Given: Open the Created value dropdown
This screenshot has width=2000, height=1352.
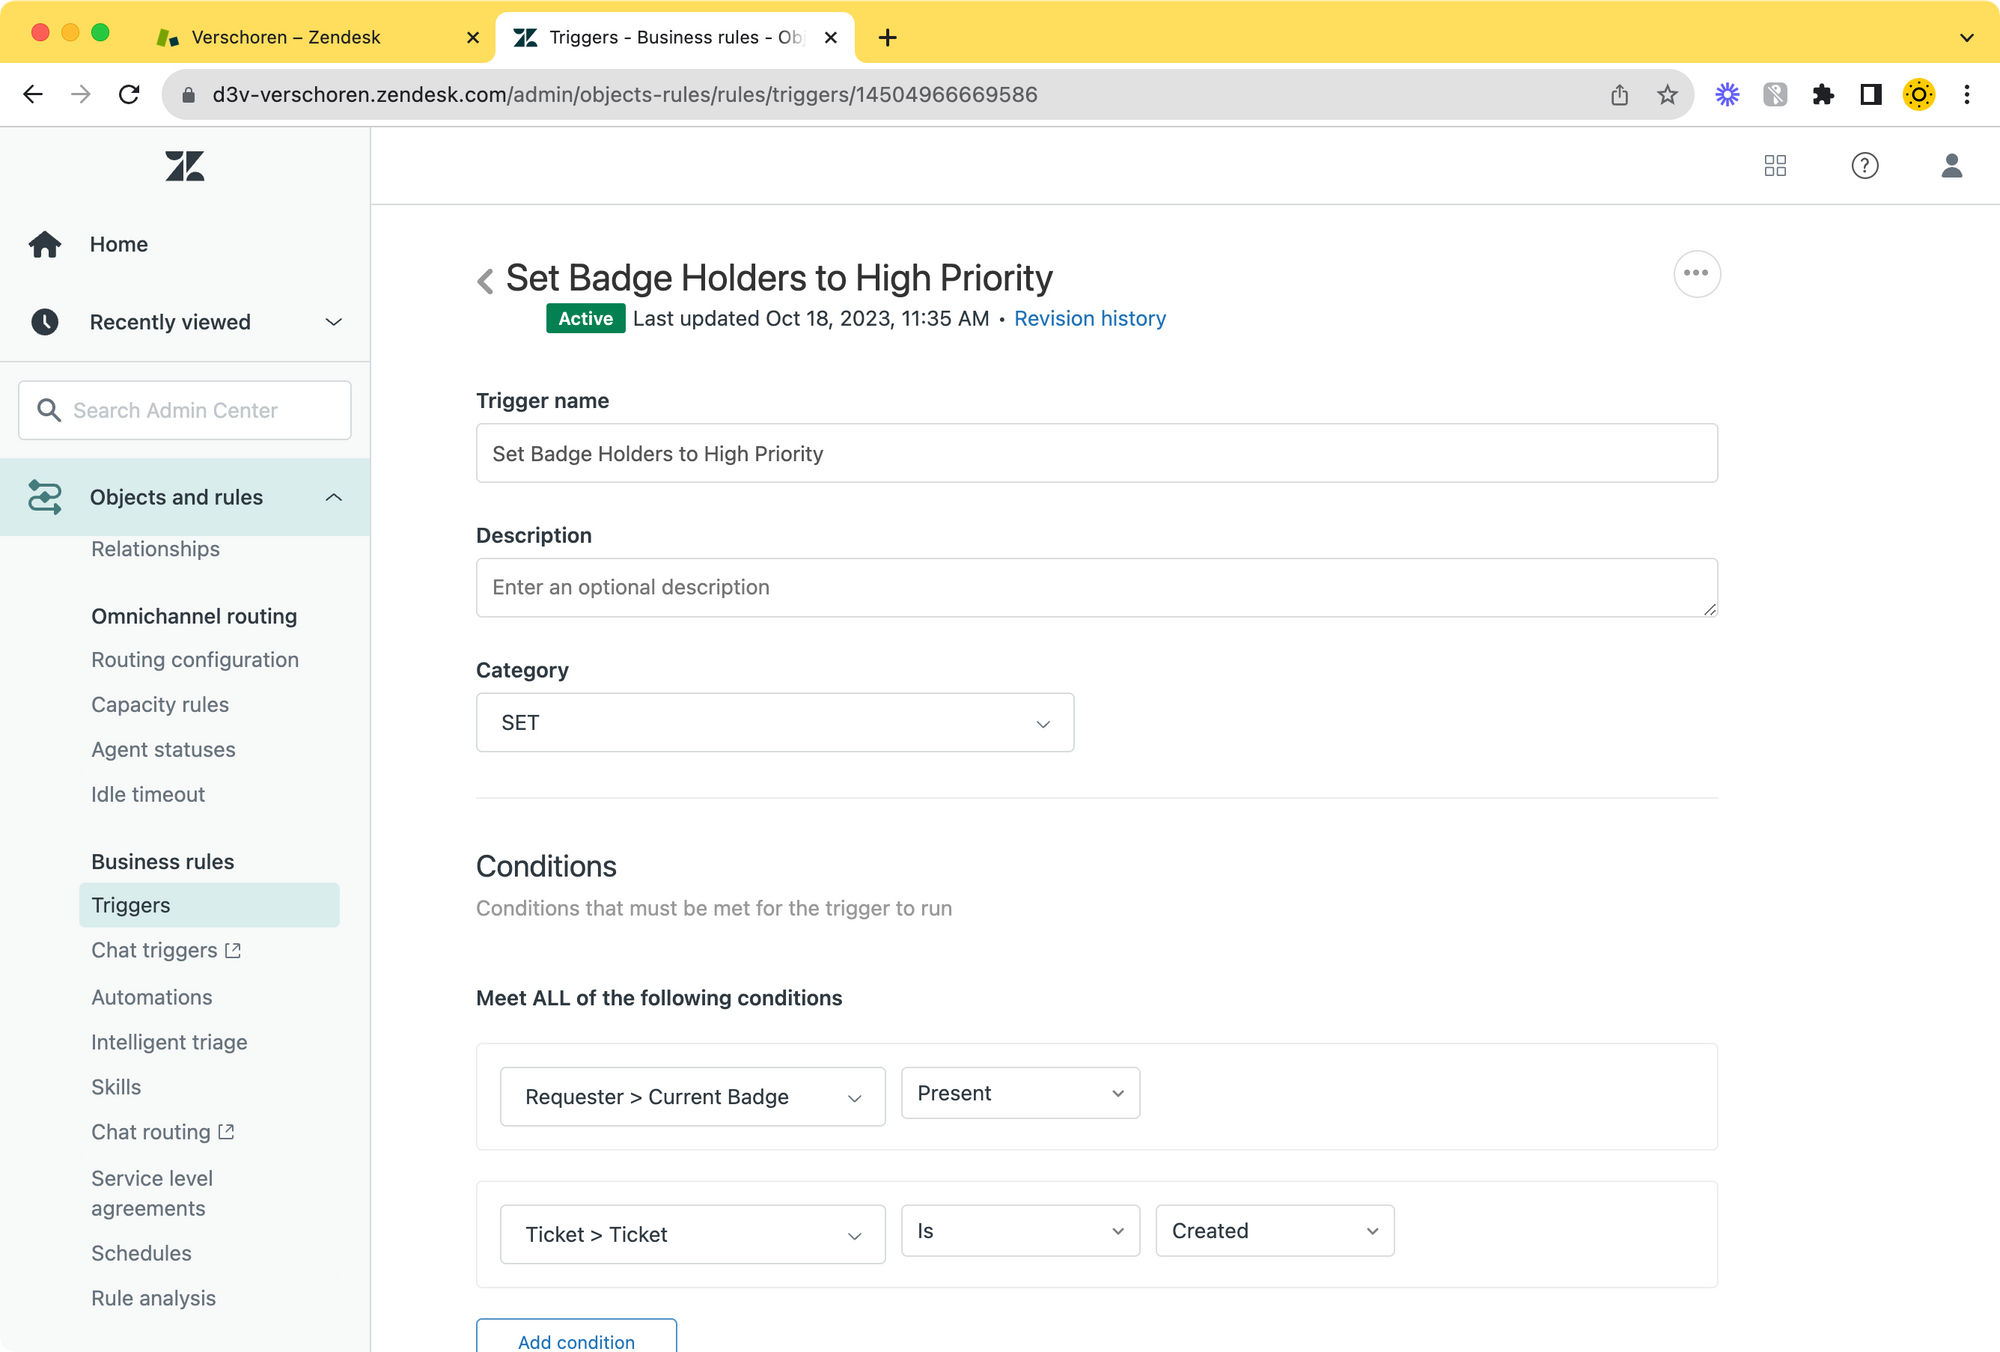Looking at the screenshot, I should pyautogui.click(x=1274, y=1231).
